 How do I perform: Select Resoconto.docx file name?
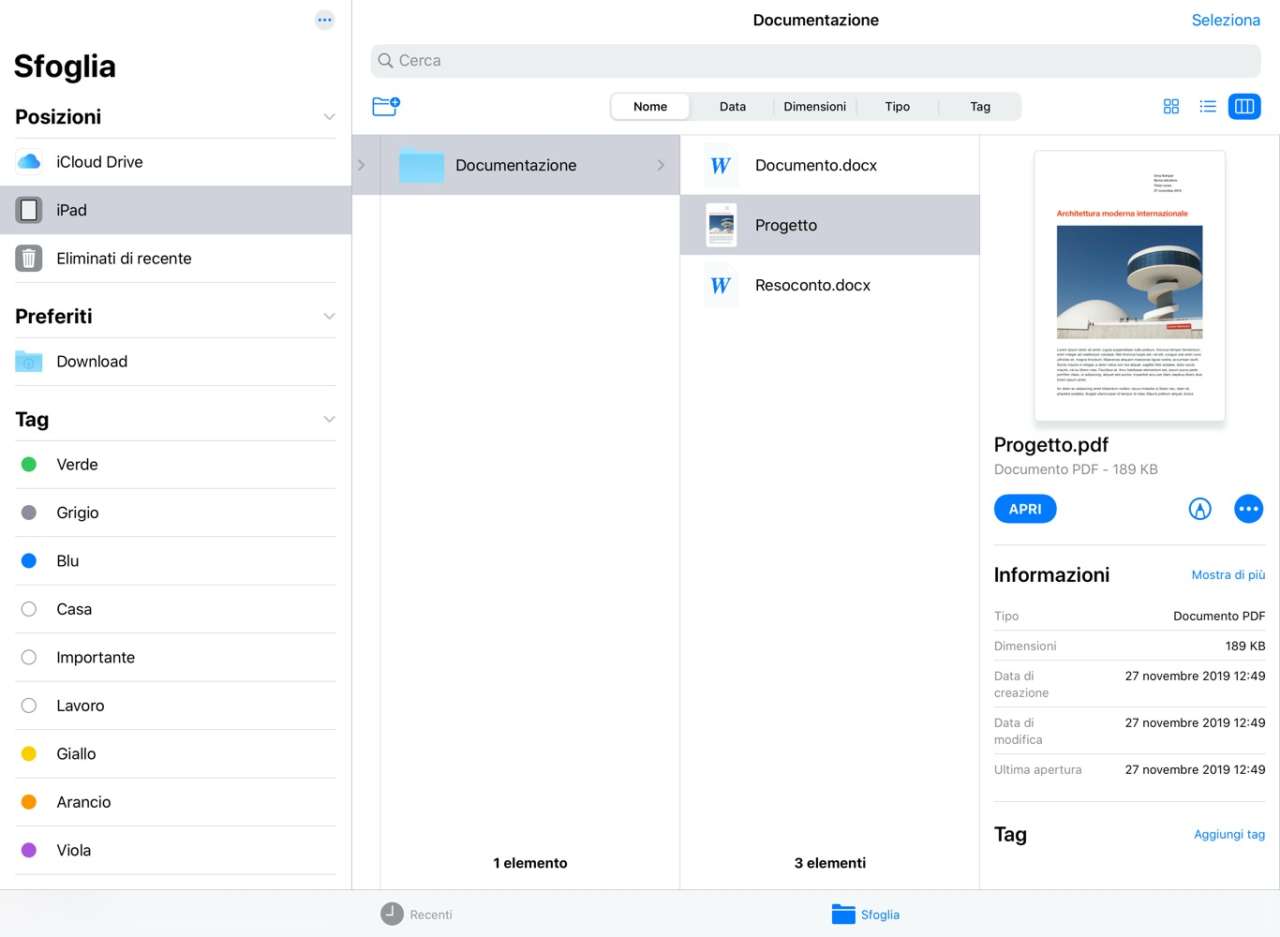pos(813,285)
